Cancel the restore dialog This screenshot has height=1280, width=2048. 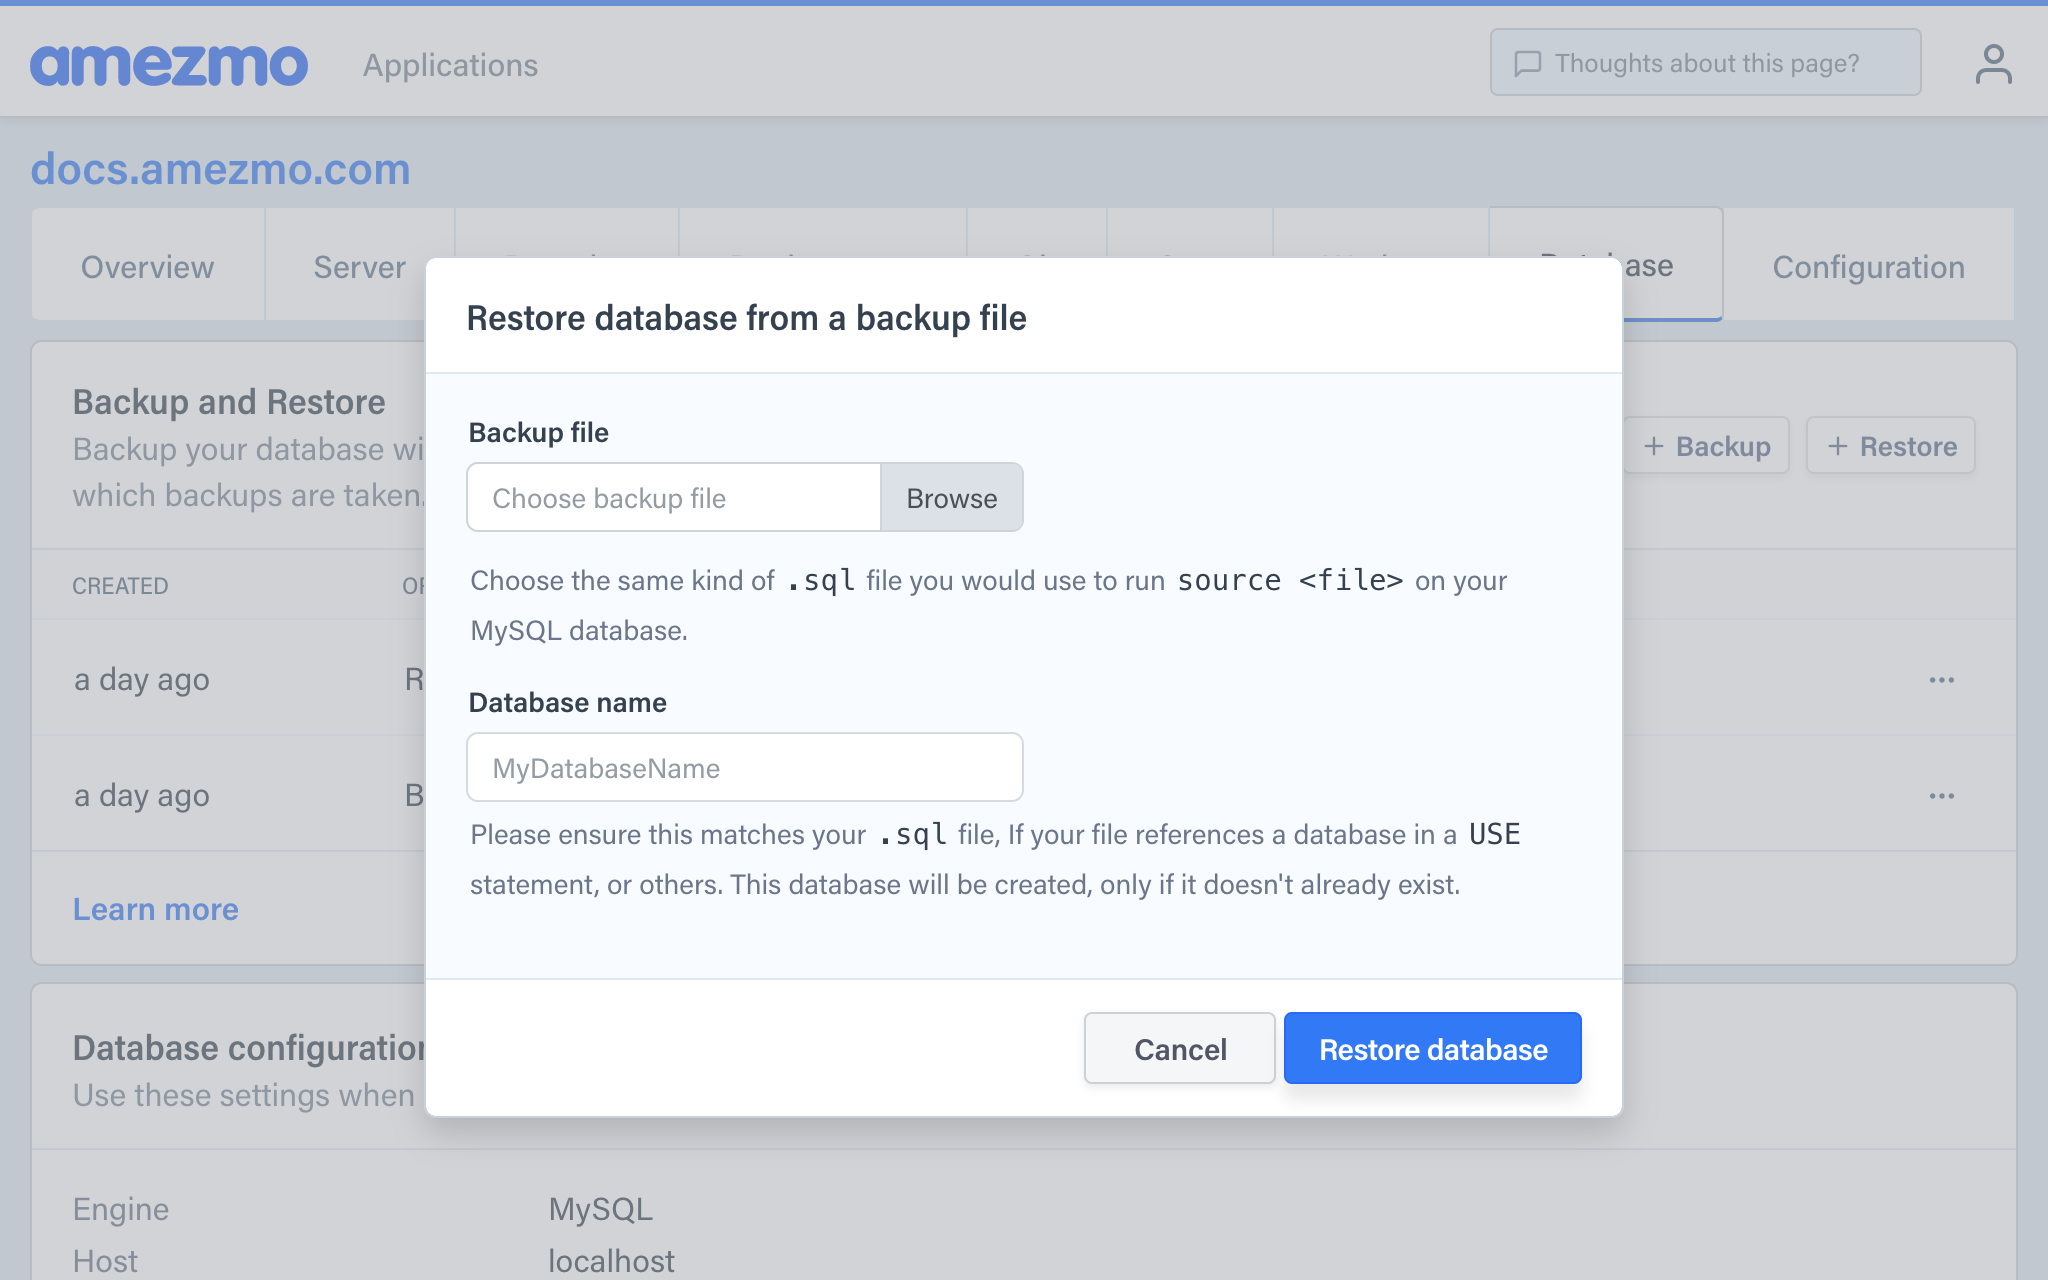tap(1179, 1049)
